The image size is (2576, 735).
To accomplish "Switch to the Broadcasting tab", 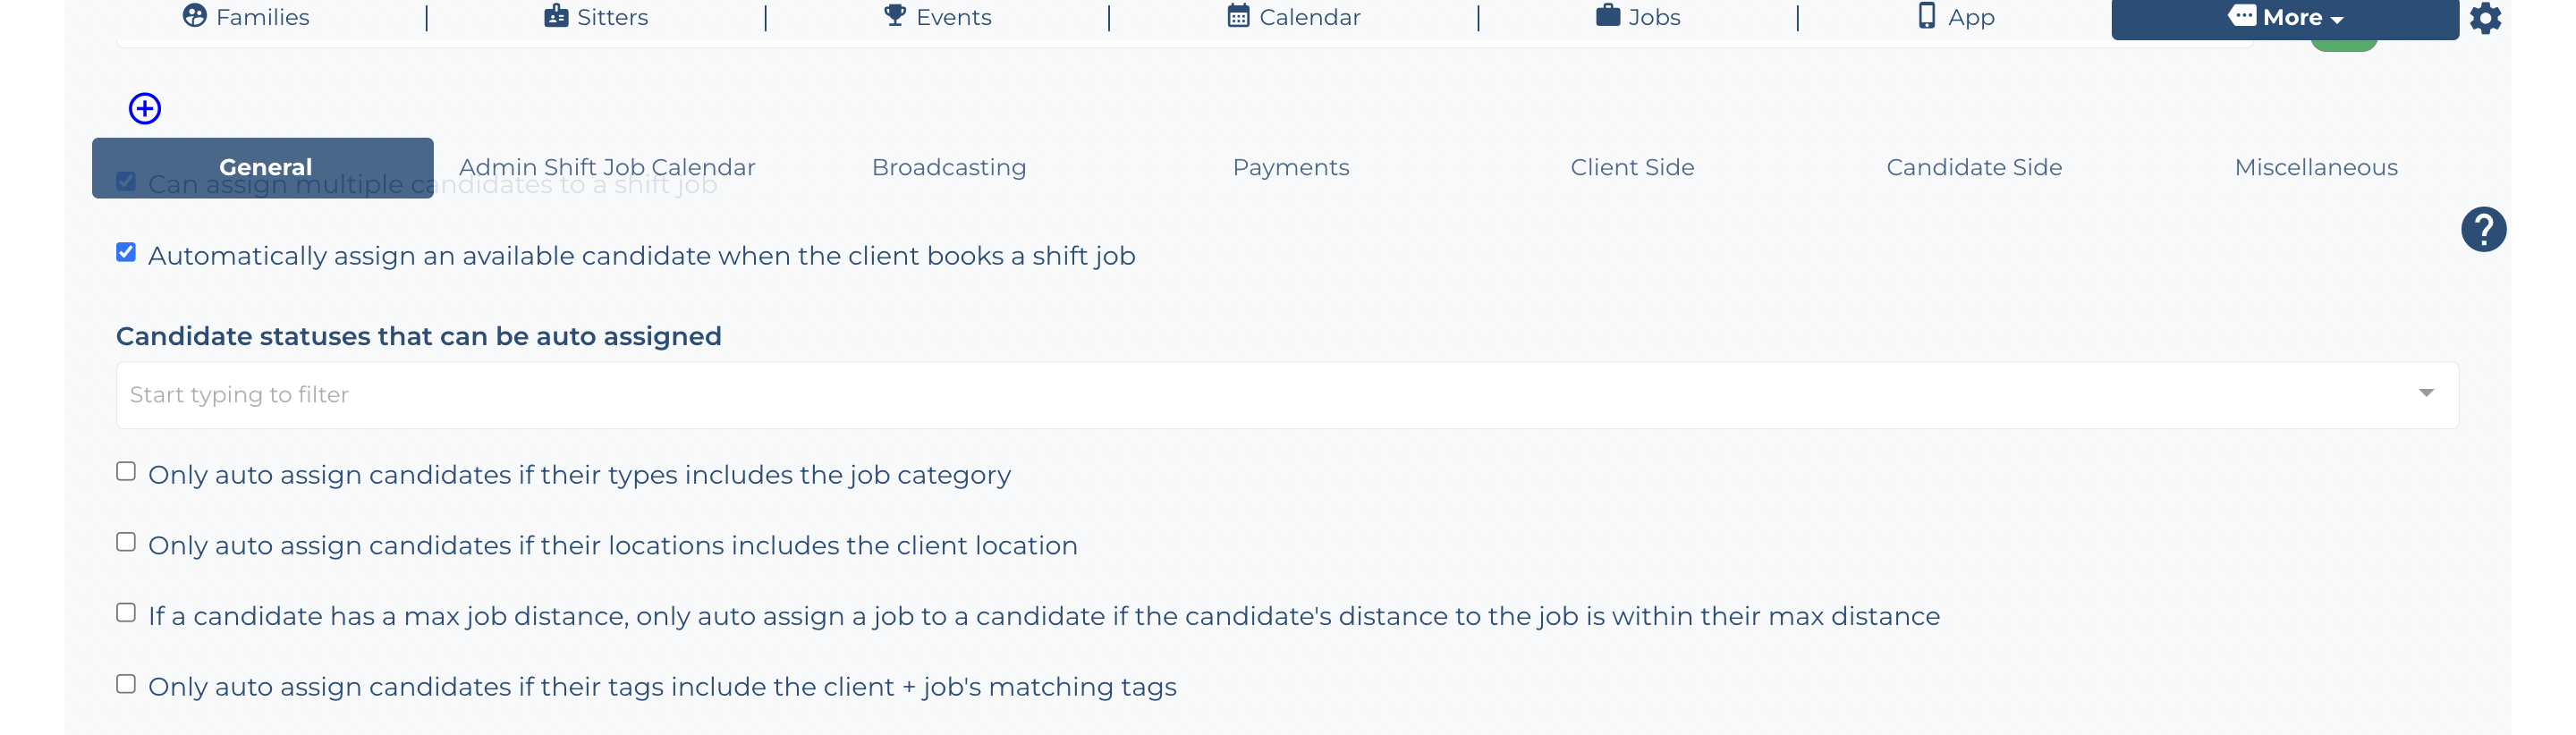I will click(949, 167).
